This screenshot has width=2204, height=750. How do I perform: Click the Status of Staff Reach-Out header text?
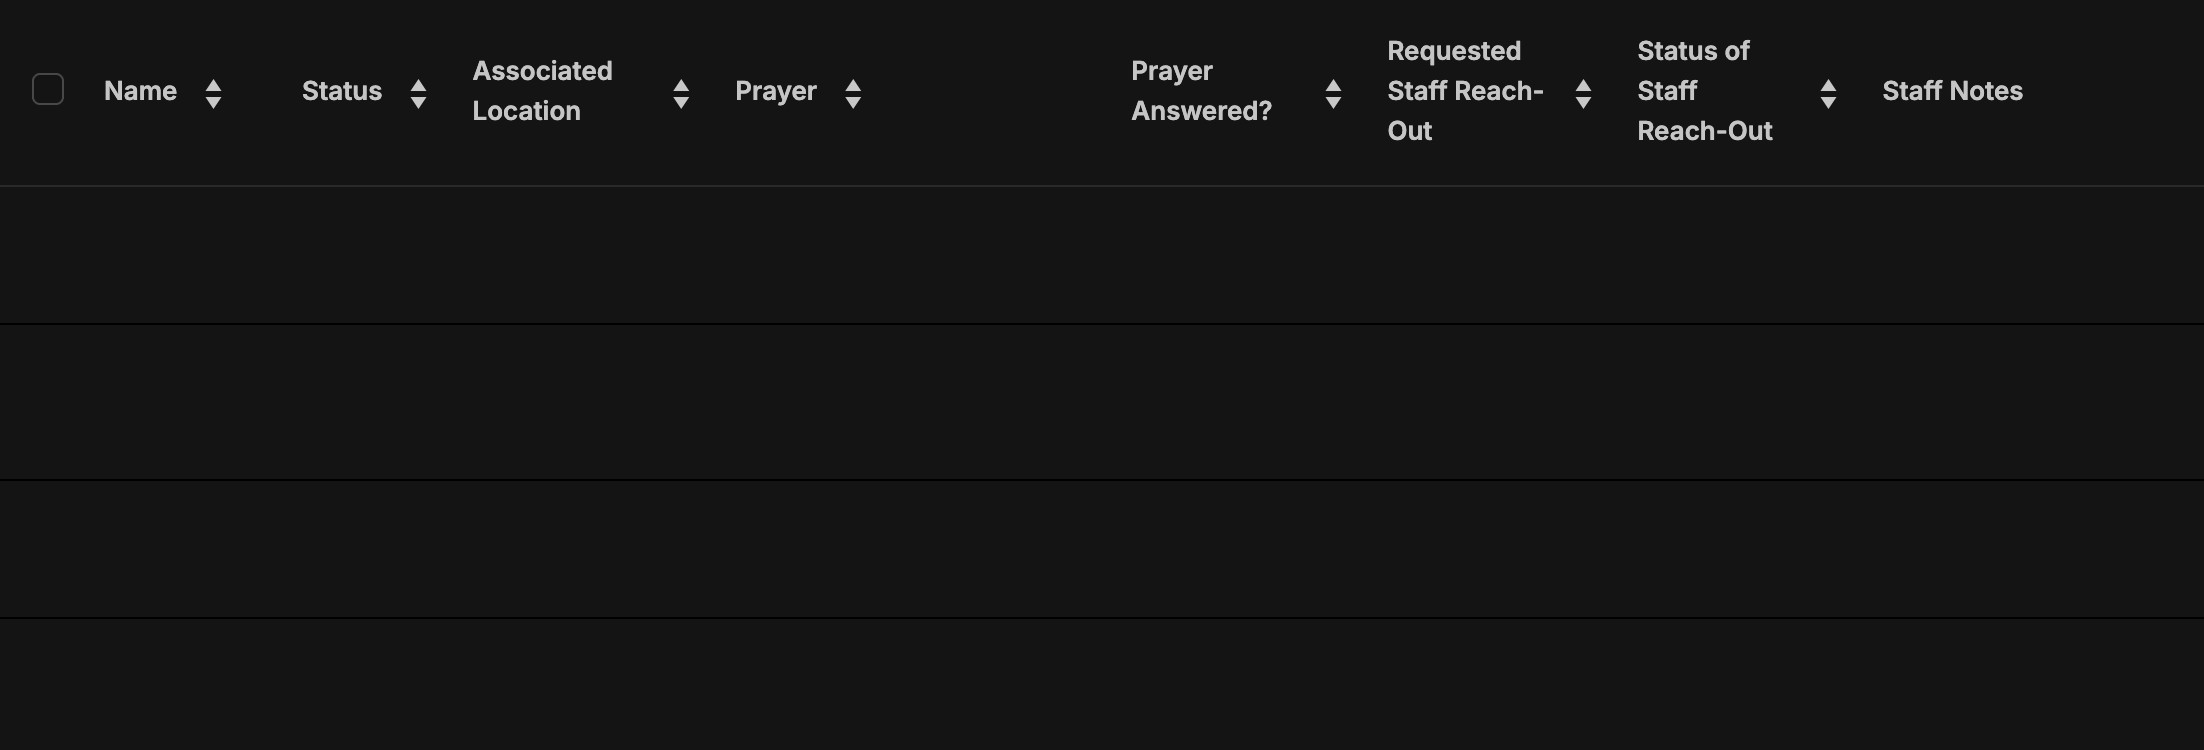coord(1704,91)
